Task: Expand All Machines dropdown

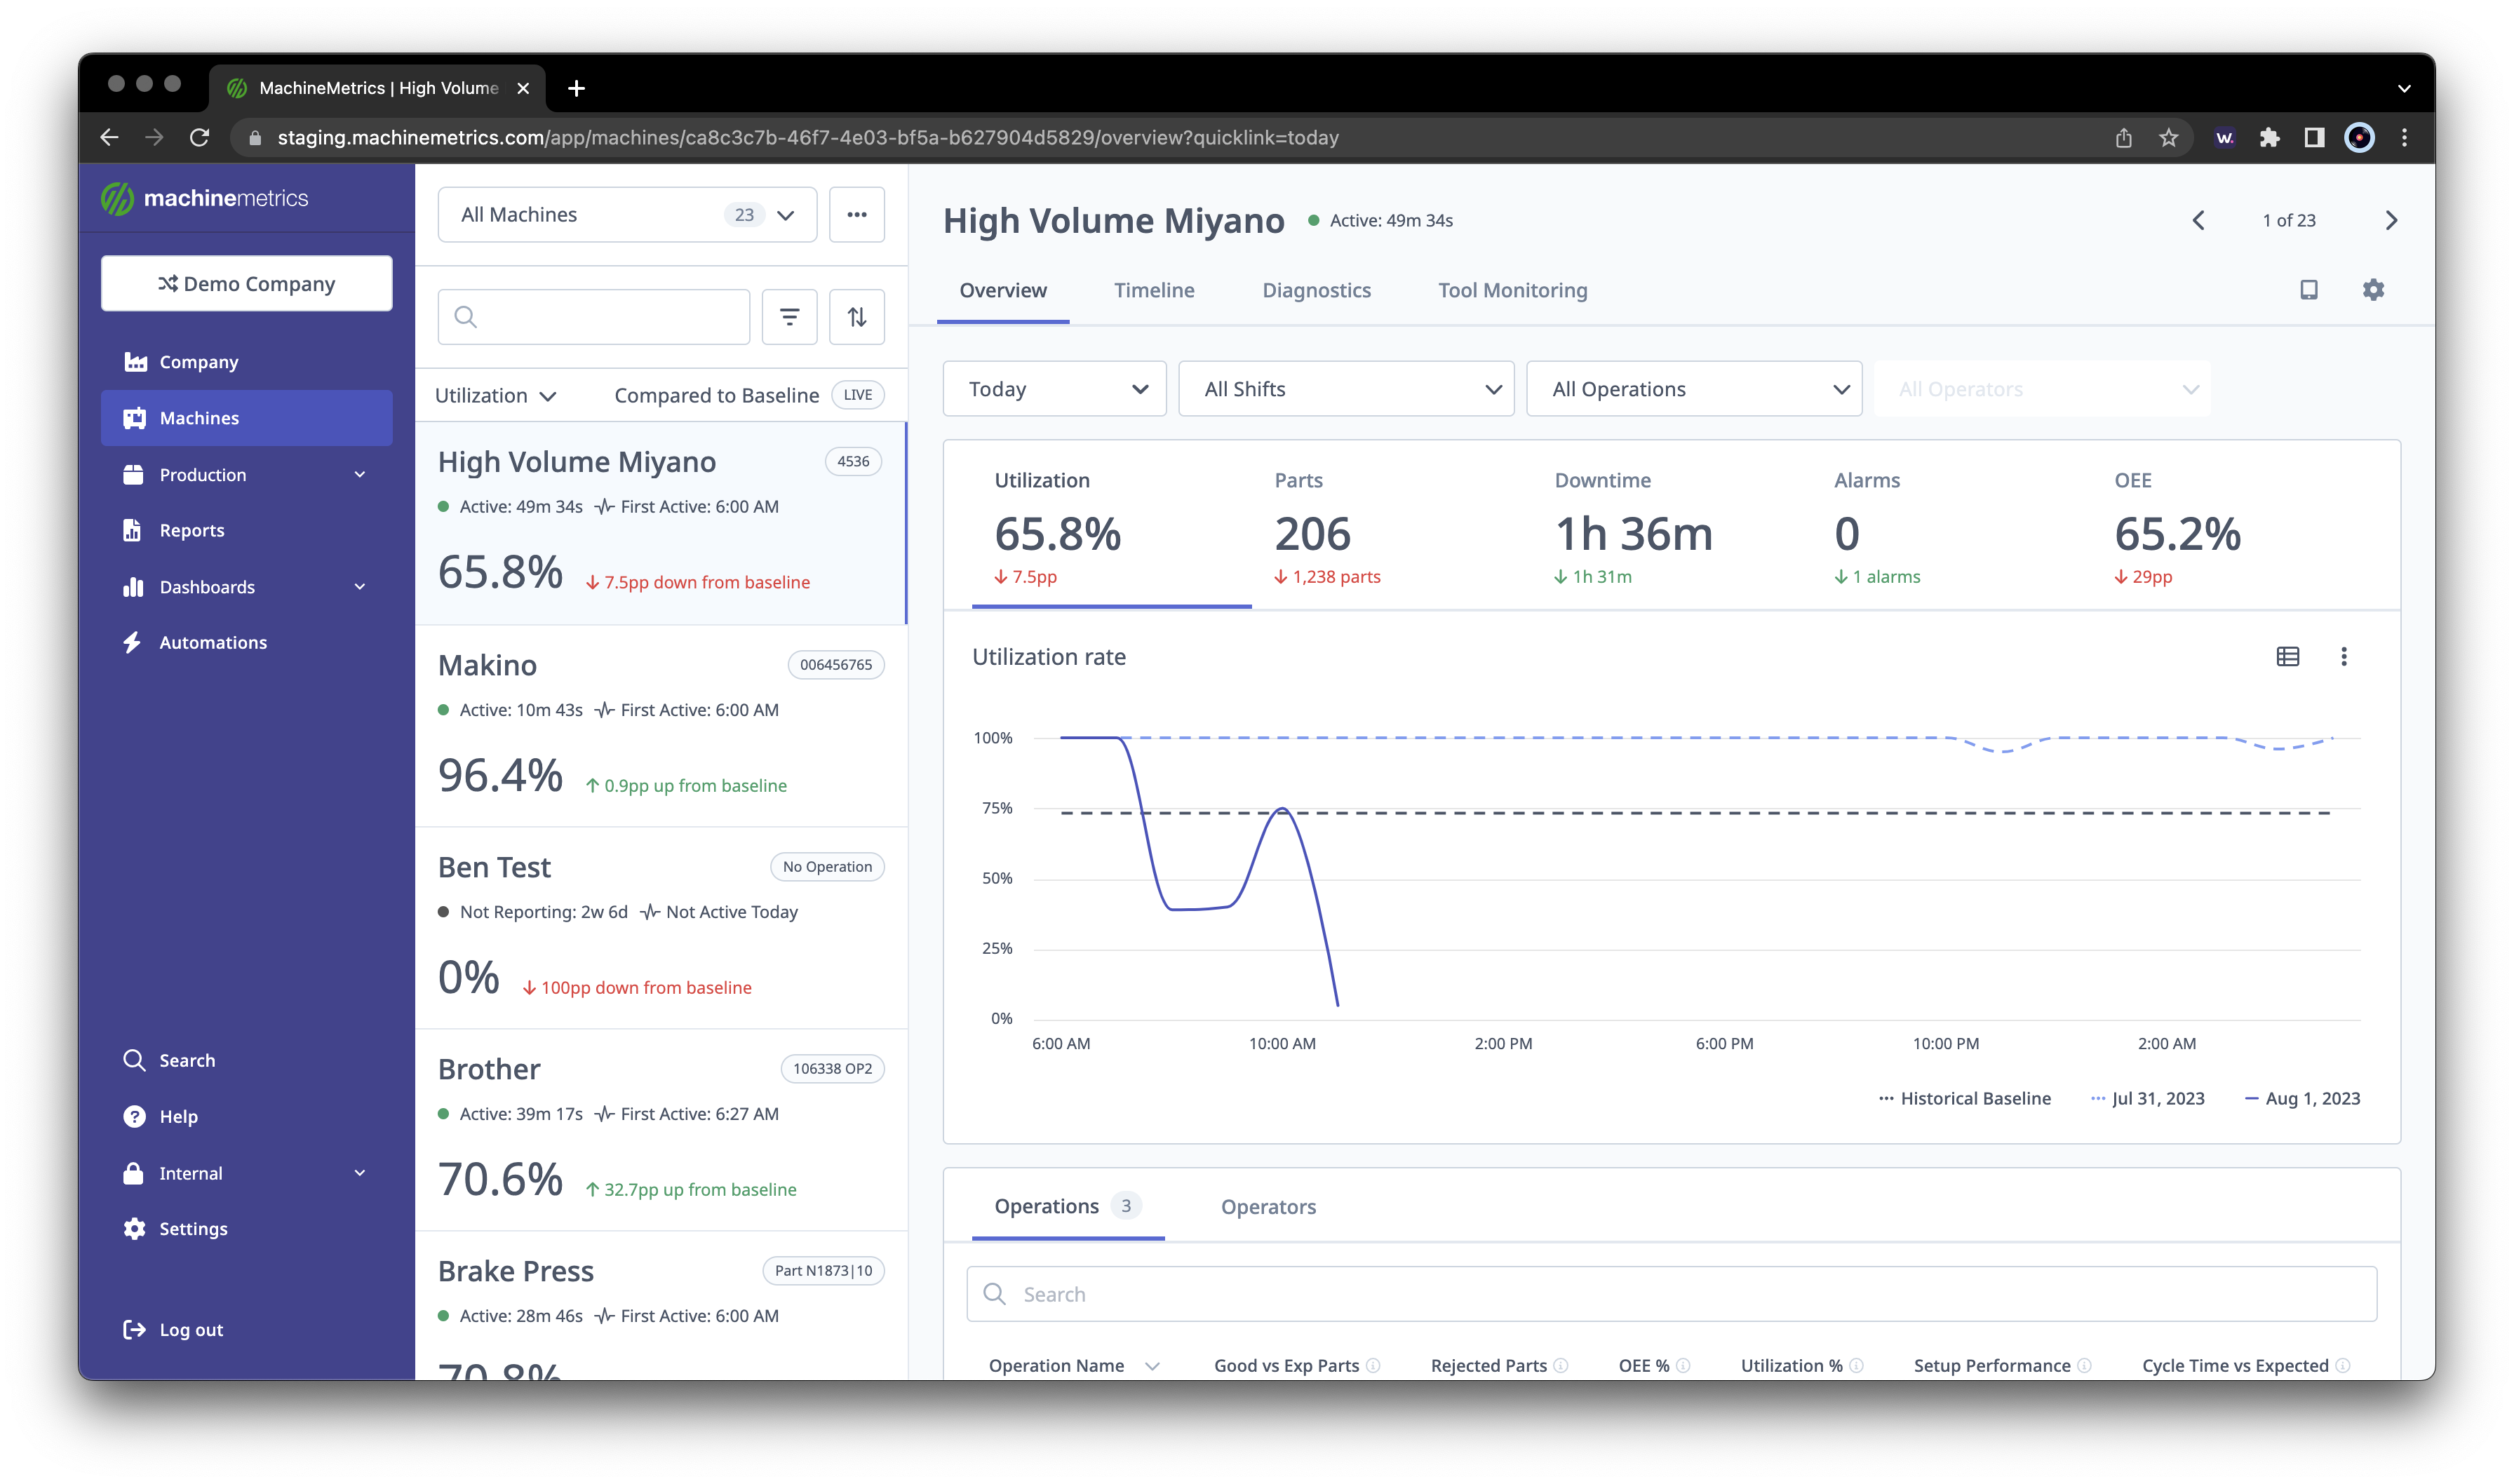Action: pyautogui.click(x=627, y=215)
